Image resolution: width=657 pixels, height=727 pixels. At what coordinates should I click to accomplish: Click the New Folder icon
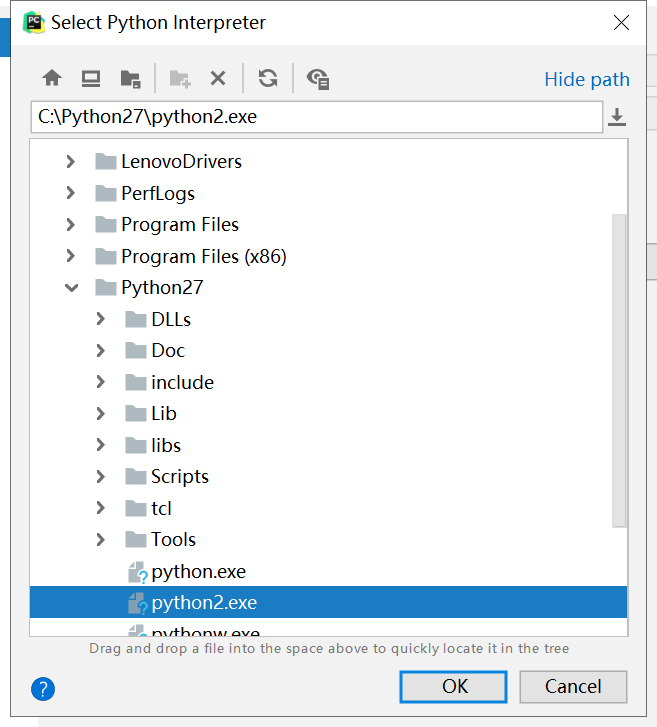(180, 79)
